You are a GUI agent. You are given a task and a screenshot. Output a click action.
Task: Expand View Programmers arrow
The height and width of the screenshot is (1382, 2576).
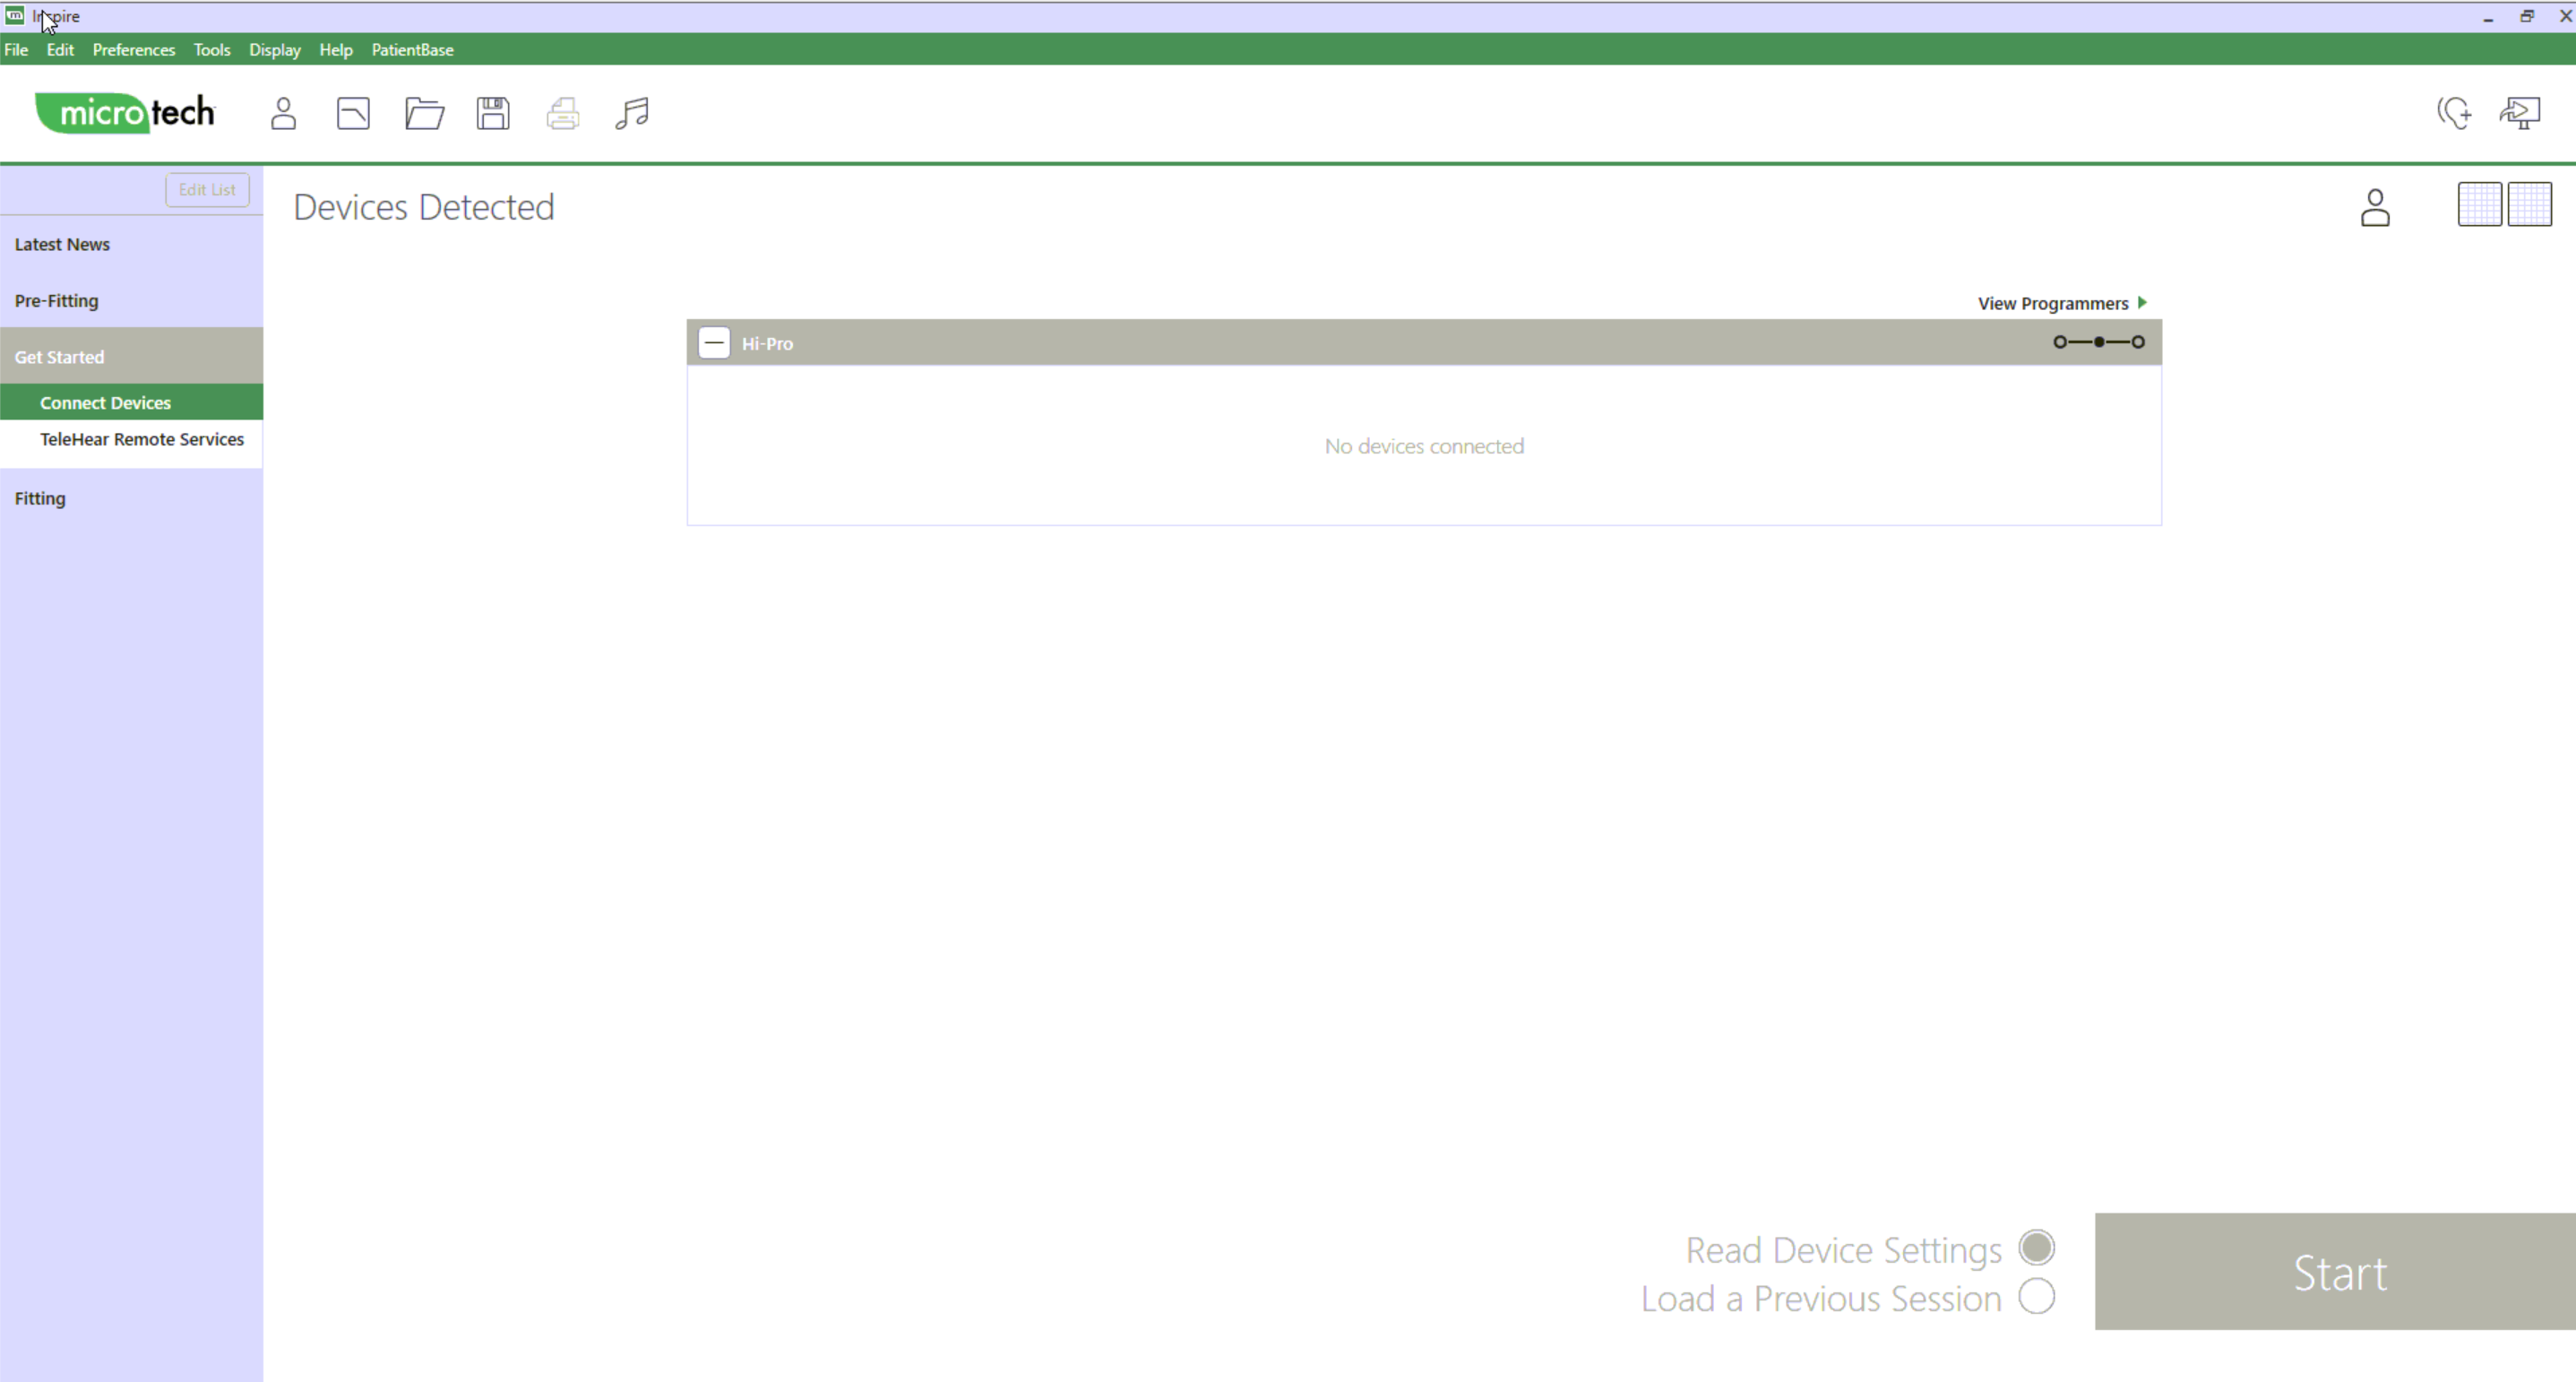[x=2142, y=302]
